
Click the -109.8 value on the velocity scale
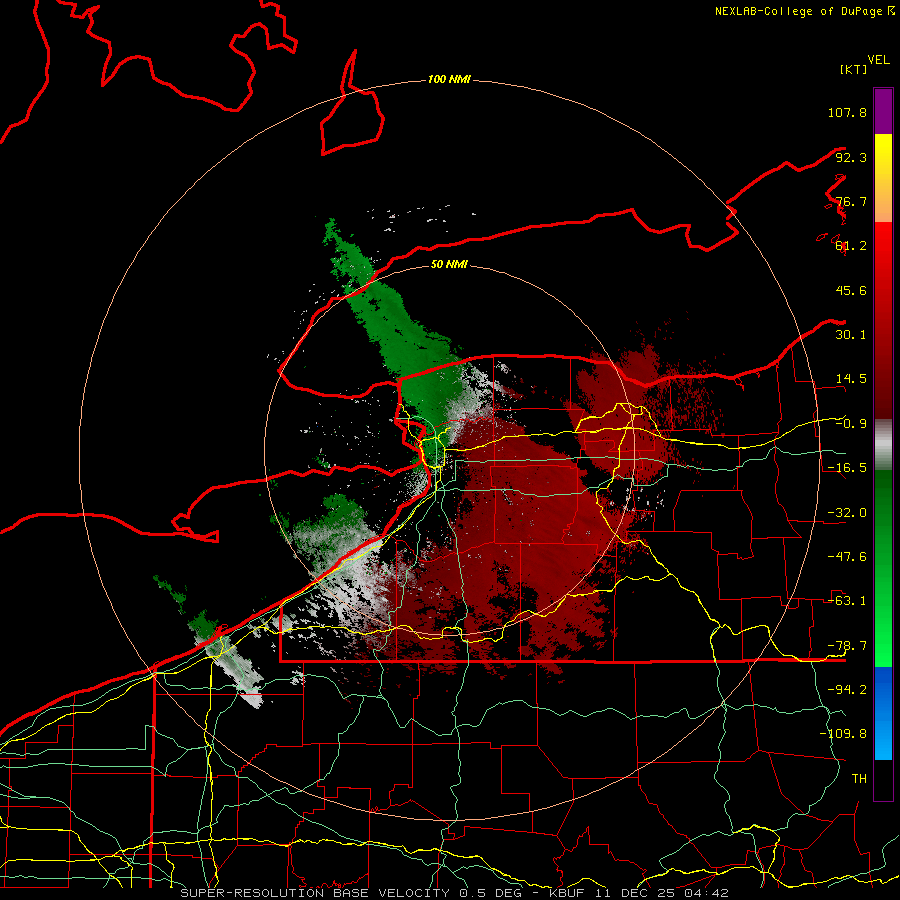click(843, 734)
